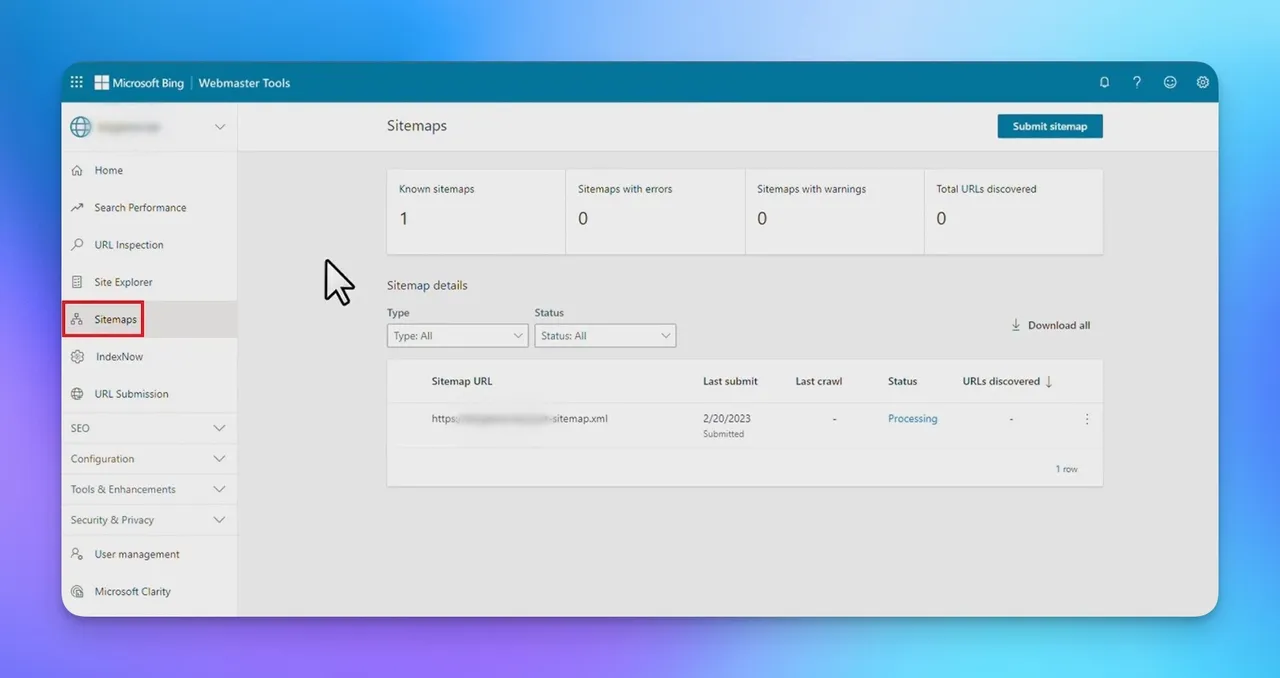This screenshot has height=678, width=1280.
Task: Click the Microsoft Bing logo
Action: [139, 83]
